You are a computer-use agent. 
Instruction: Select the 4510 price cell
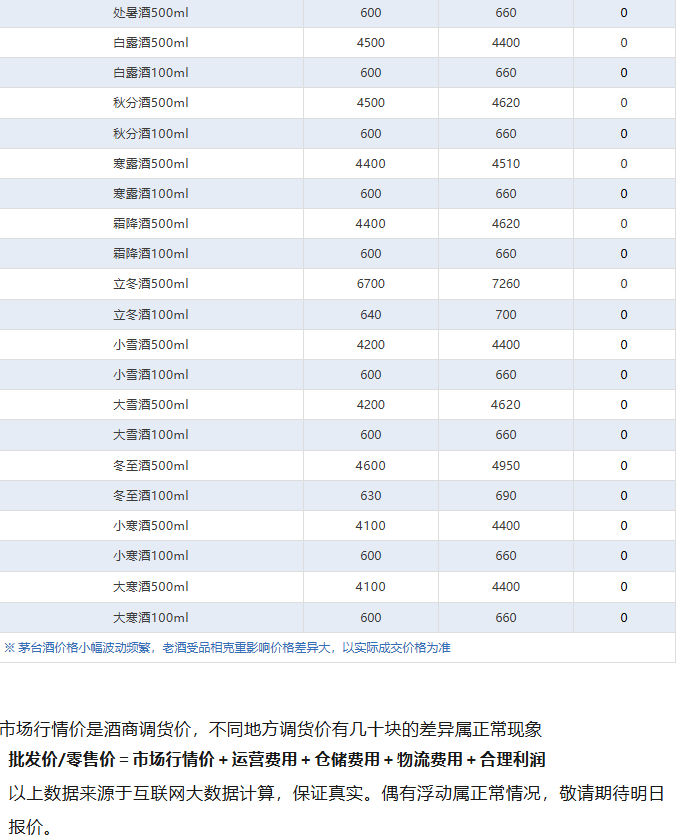[506, 163]
